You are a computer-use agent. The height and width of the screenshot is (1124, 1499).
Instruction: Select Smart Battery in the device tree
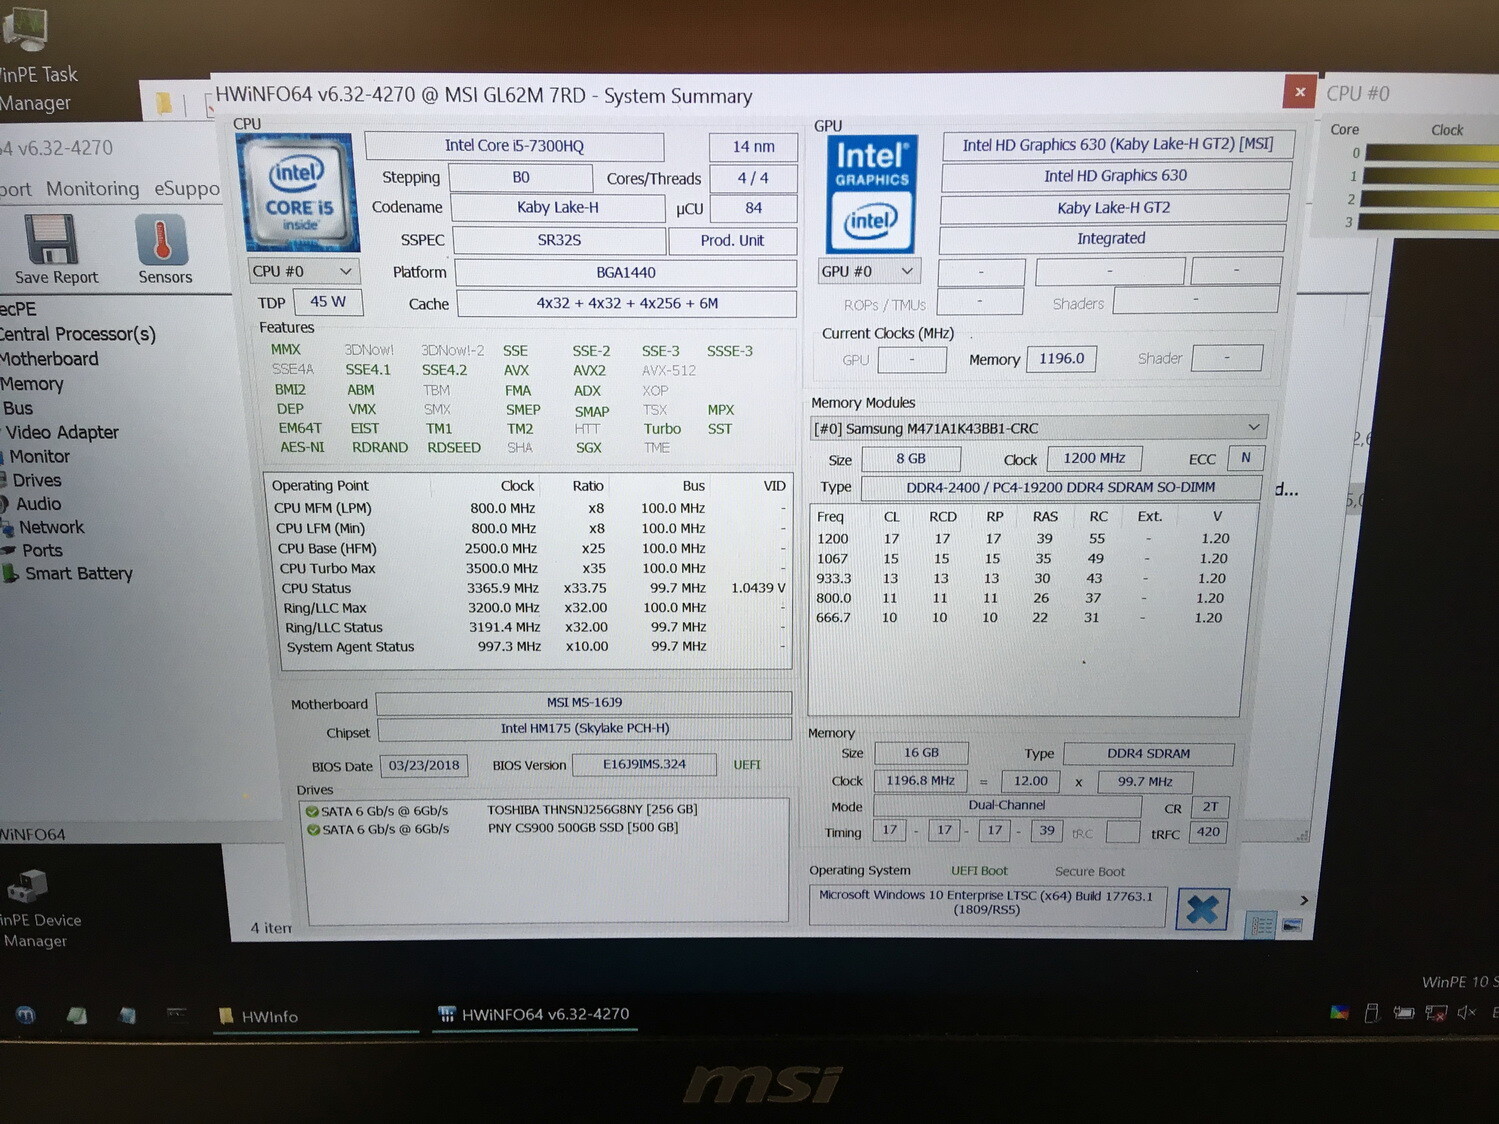78,573
